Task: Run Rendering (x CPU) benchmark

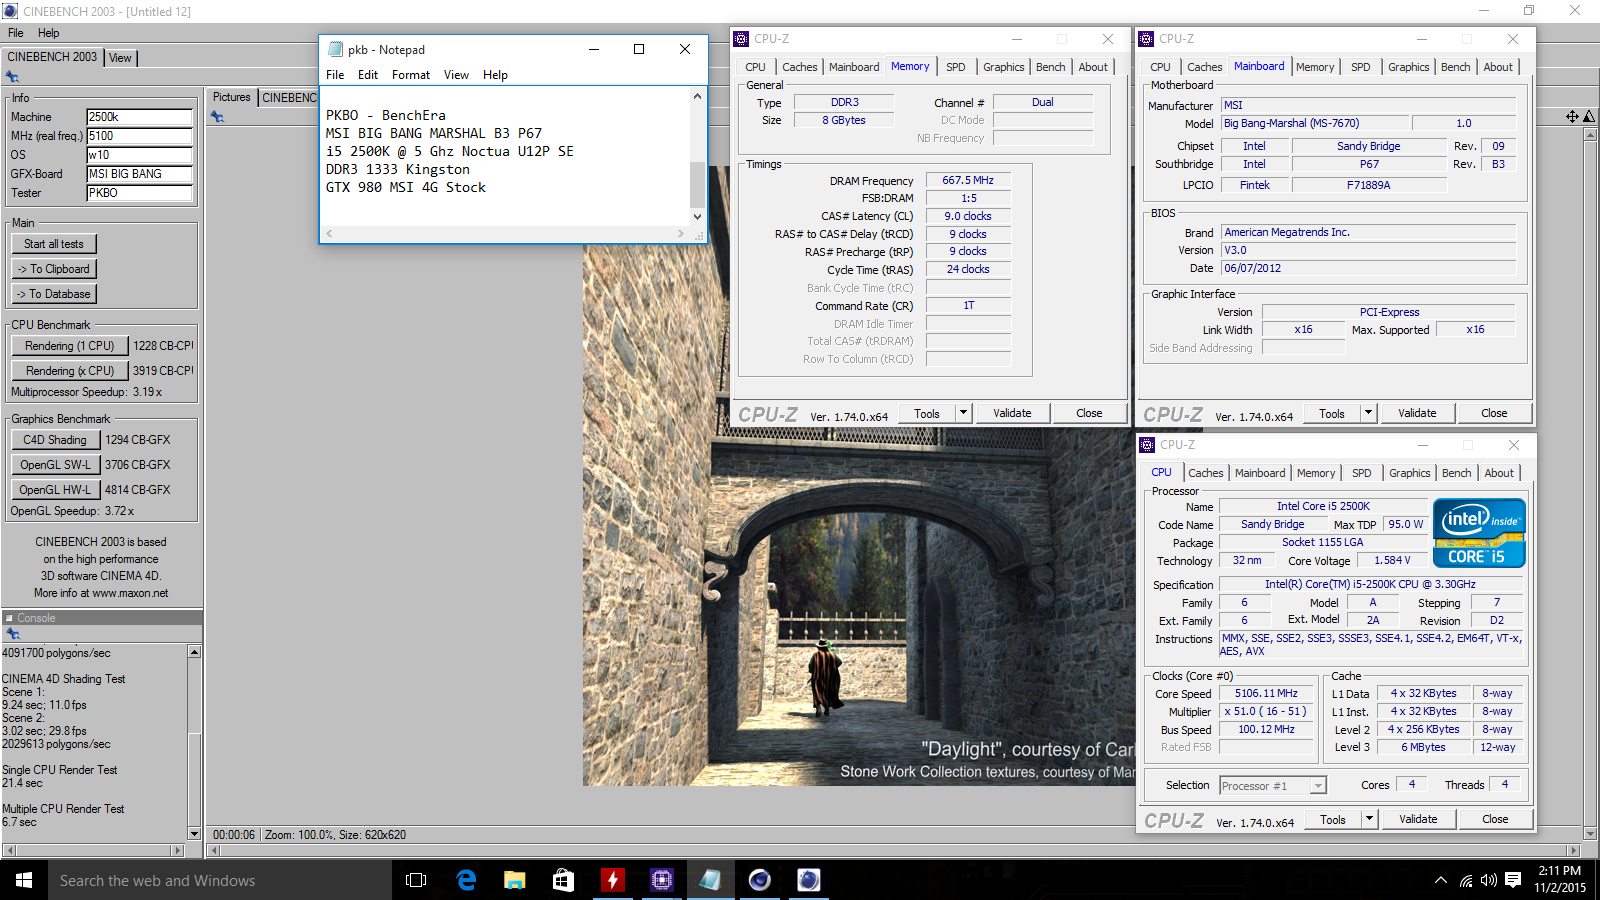Action: [70, 371]
